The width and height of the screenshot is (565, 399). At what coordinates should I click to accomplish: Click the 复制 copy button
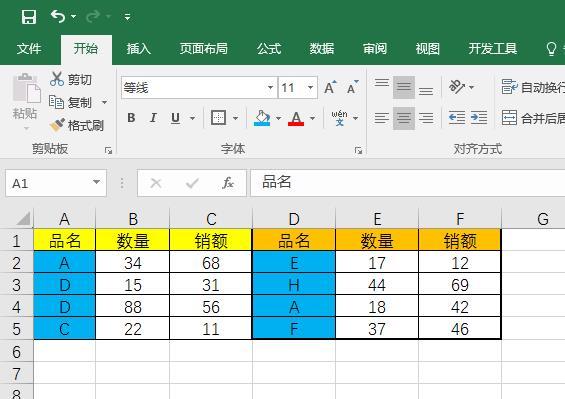point(71,102)
